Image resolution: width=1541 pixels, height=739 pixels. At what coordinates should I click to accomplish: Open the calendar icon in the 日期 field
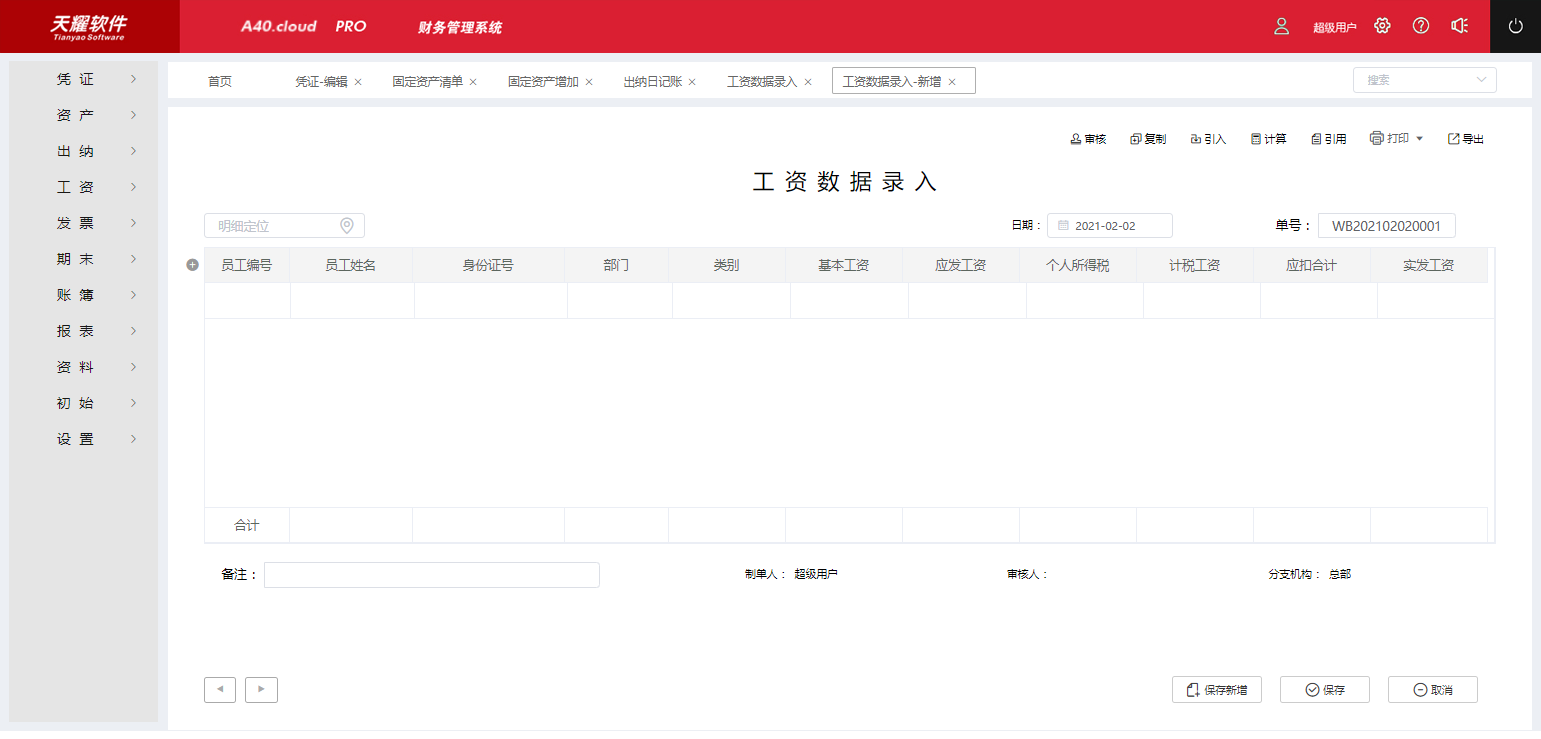point(1063,225)
